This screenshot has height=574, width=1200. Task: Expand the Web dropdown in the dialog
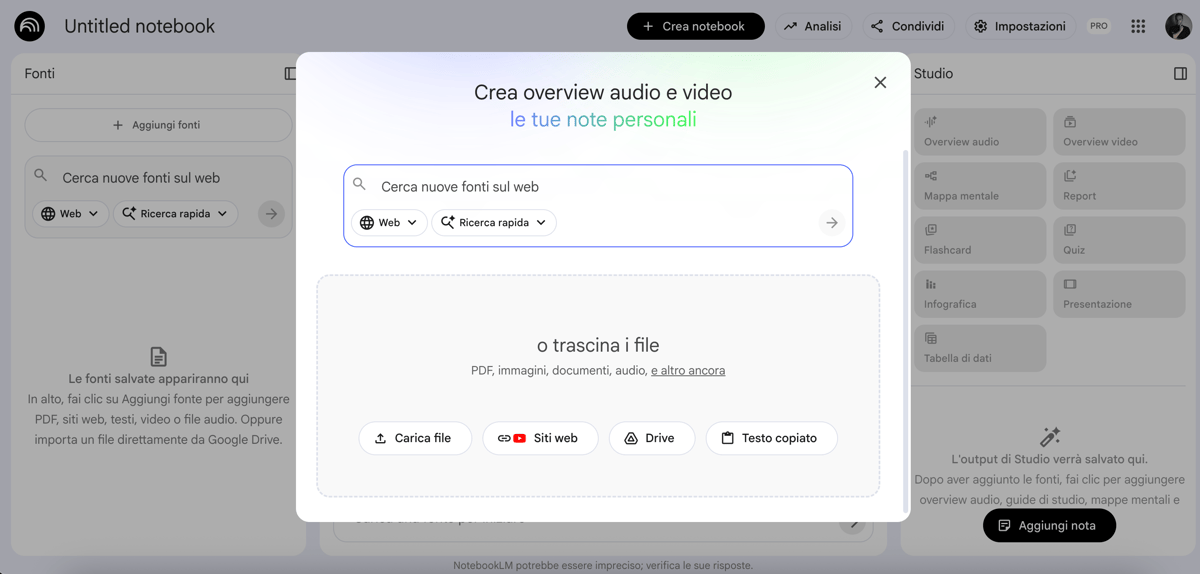click(x=389, y=223)
